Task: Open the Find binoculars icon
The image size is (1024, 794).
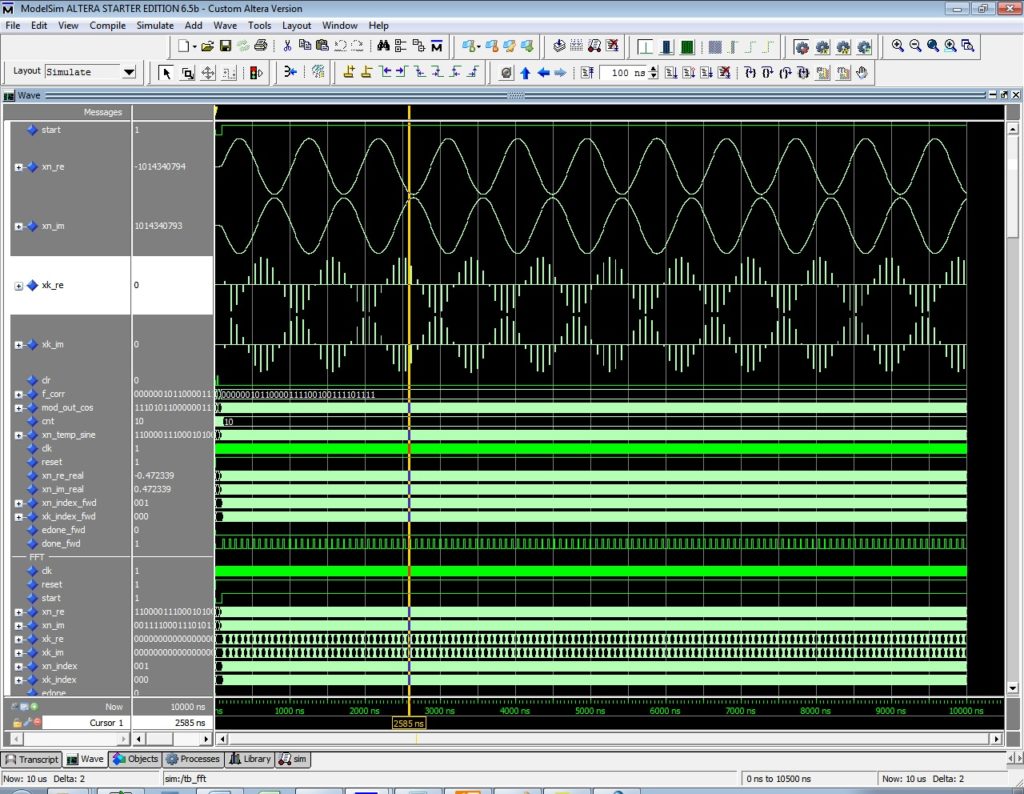Action: click(x=383, y=46)
